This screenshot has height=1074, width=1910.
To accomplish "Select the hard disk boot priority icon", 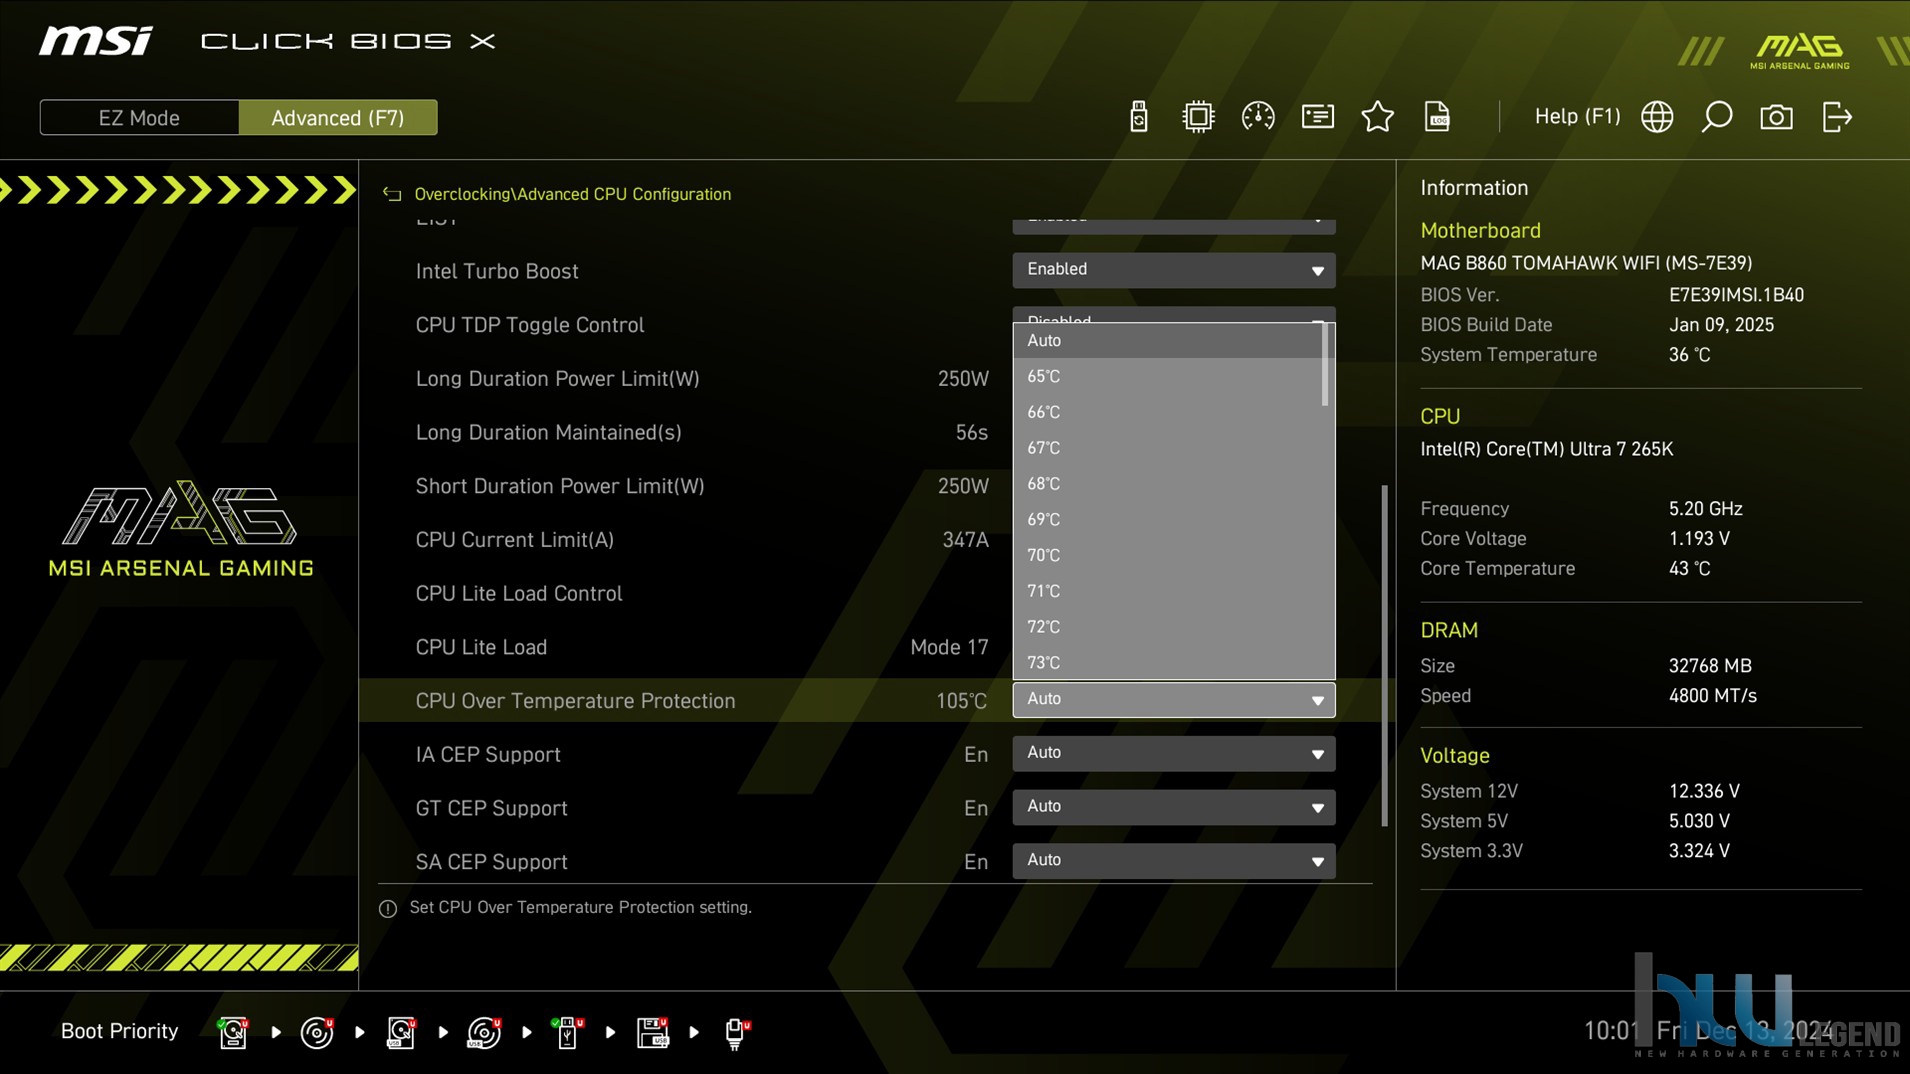I will coord(233,1032).
